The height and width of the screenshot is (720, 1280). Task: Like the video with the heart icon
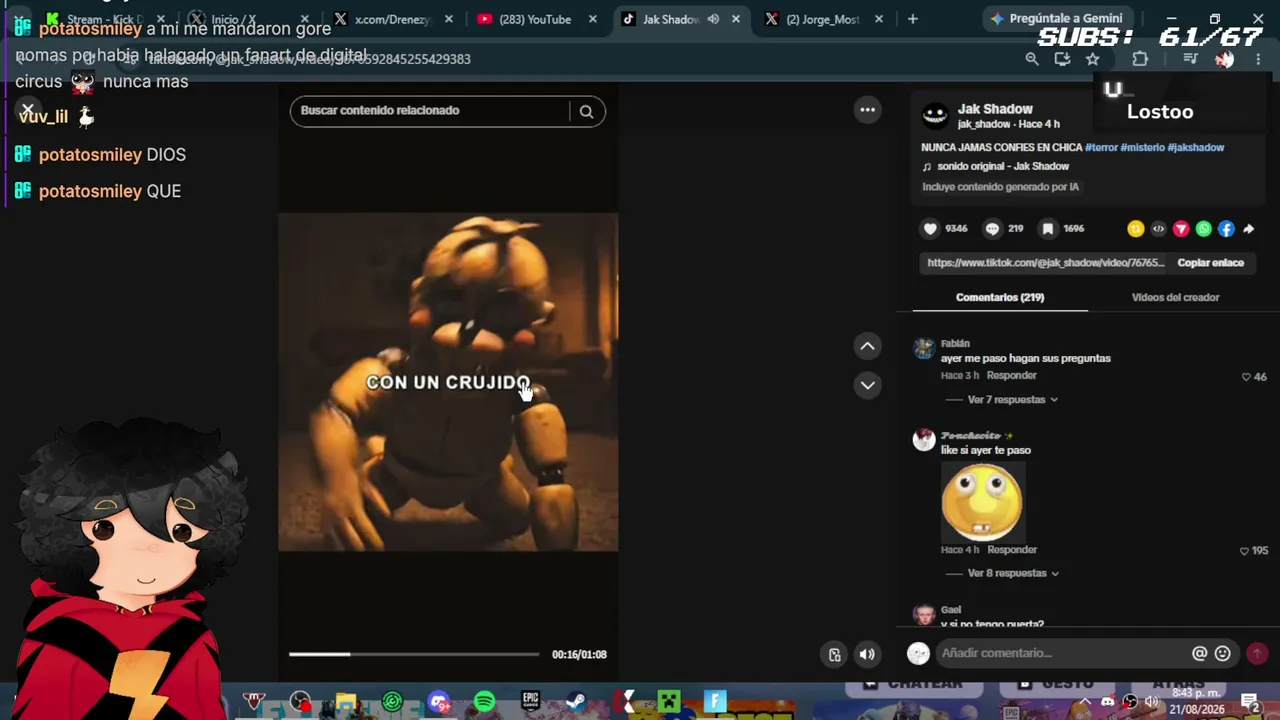pyautogui.click(x=930, y=229)
